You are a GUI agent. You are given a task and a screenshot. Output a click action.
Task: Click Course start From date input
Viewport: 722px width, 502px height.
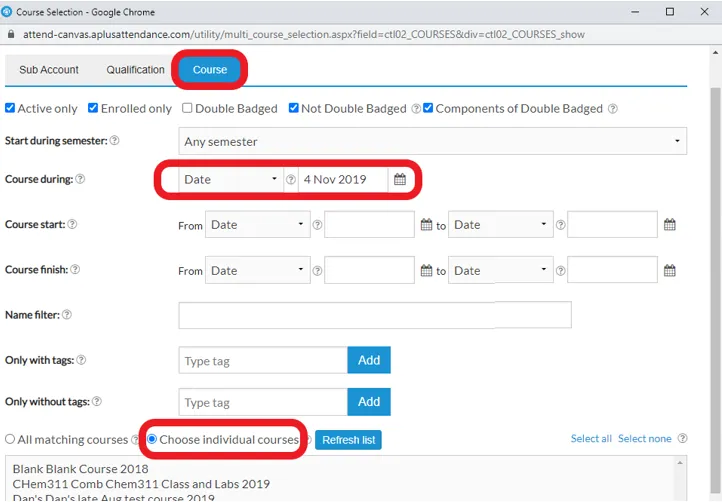point(369,225)
